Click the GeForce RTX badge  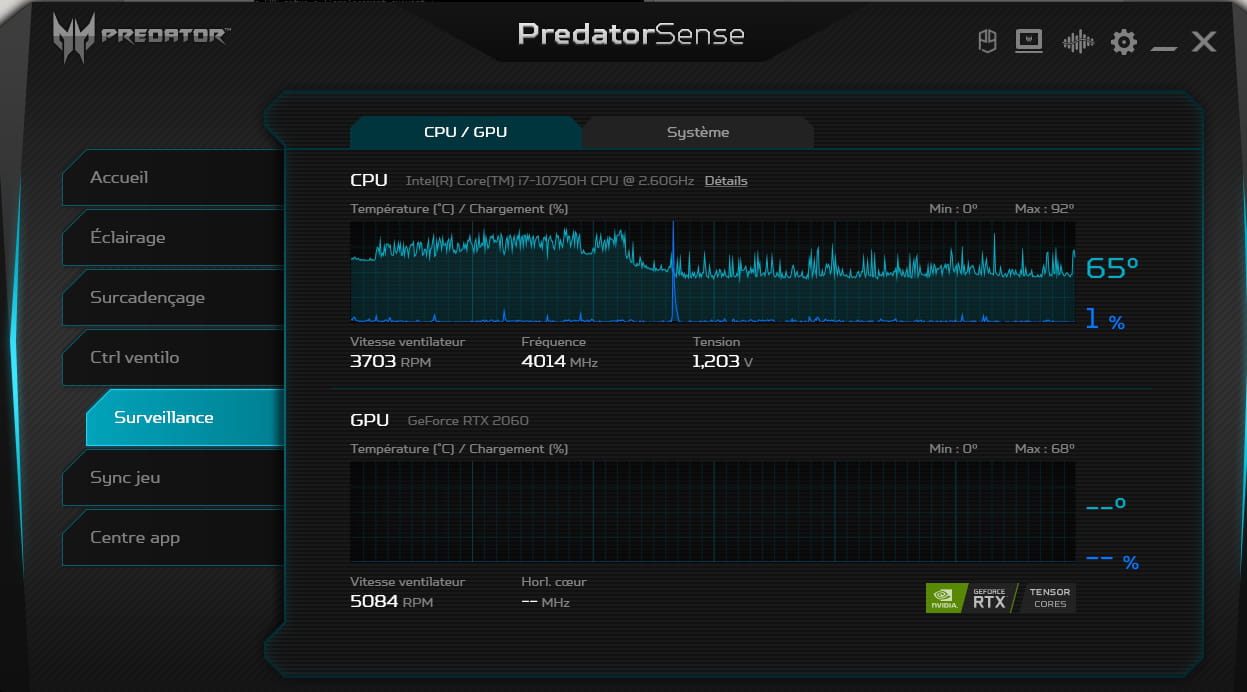coord(990,598)
